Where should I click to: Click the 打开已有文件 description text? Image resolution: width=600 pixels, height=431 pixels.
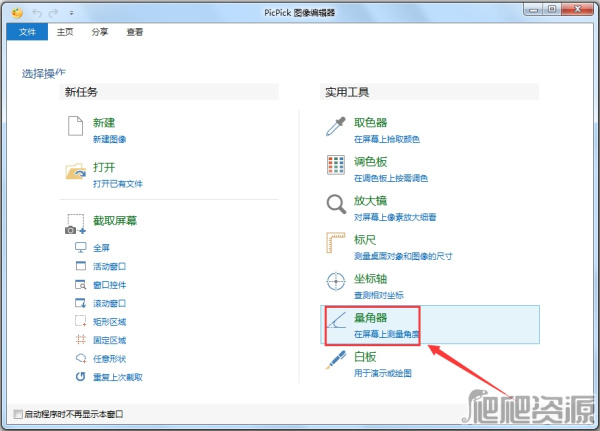118,184
